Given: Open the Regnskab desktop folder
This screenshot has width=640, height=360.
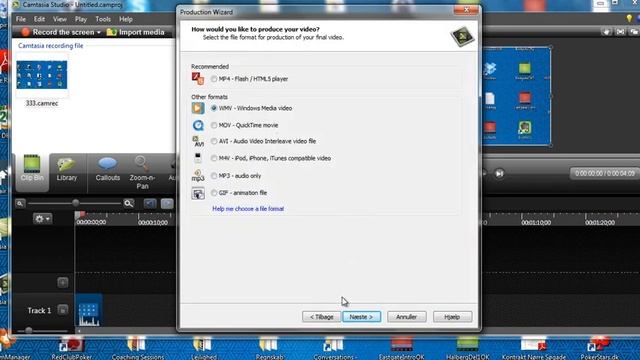Looking at the screenshot, I should click(x=269, y=348).
